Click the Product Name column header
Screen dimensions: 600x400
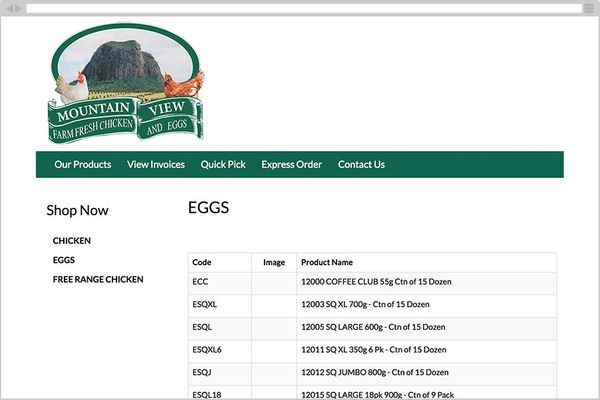pos(327,262)
